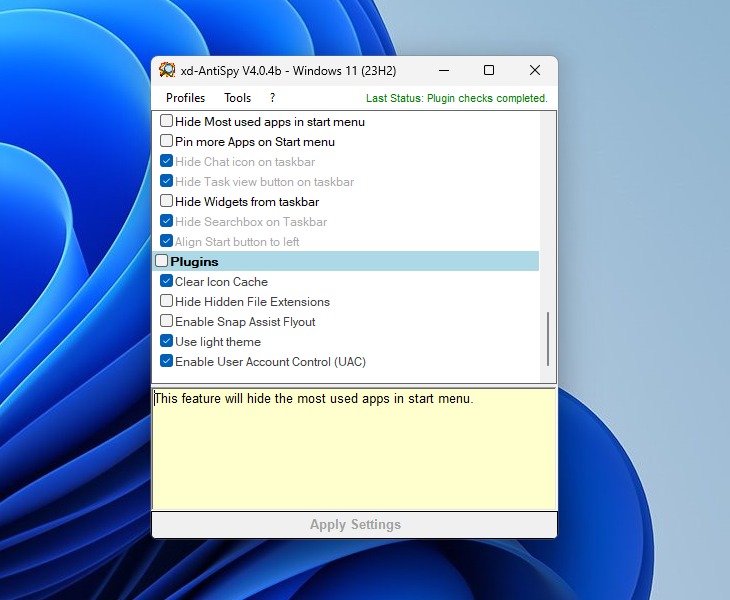Click the xd-AntiSpy app icon in title bar
Viewport: 730px width, 600px height.
168,70
